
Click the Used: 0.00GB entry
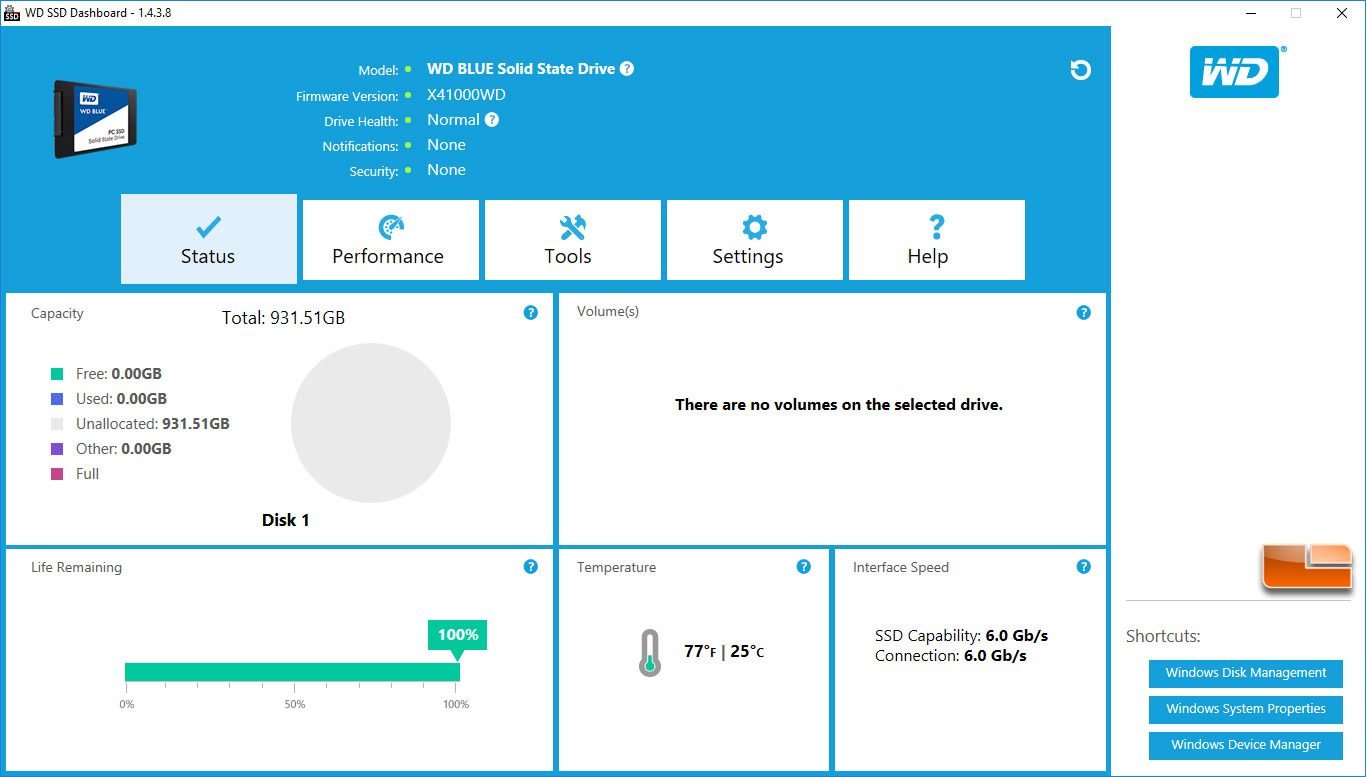(x=121, y=399)
